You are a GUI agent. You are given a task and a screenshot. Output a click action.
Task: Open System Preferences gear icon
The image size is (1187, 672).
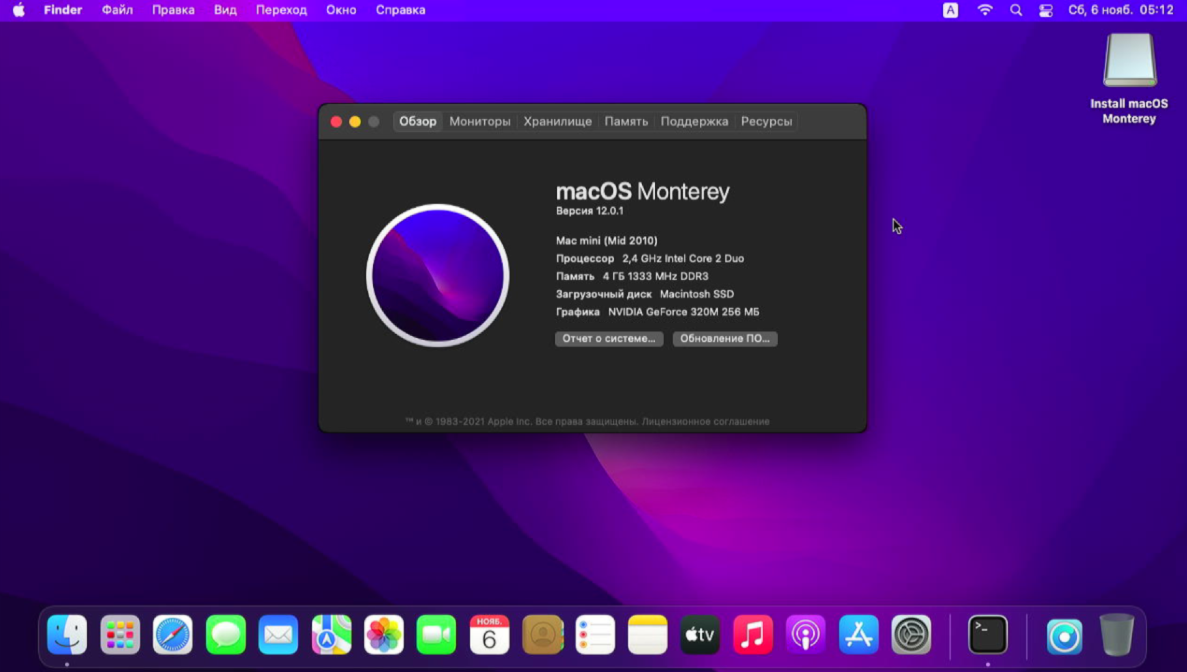[x=911, y=634]
